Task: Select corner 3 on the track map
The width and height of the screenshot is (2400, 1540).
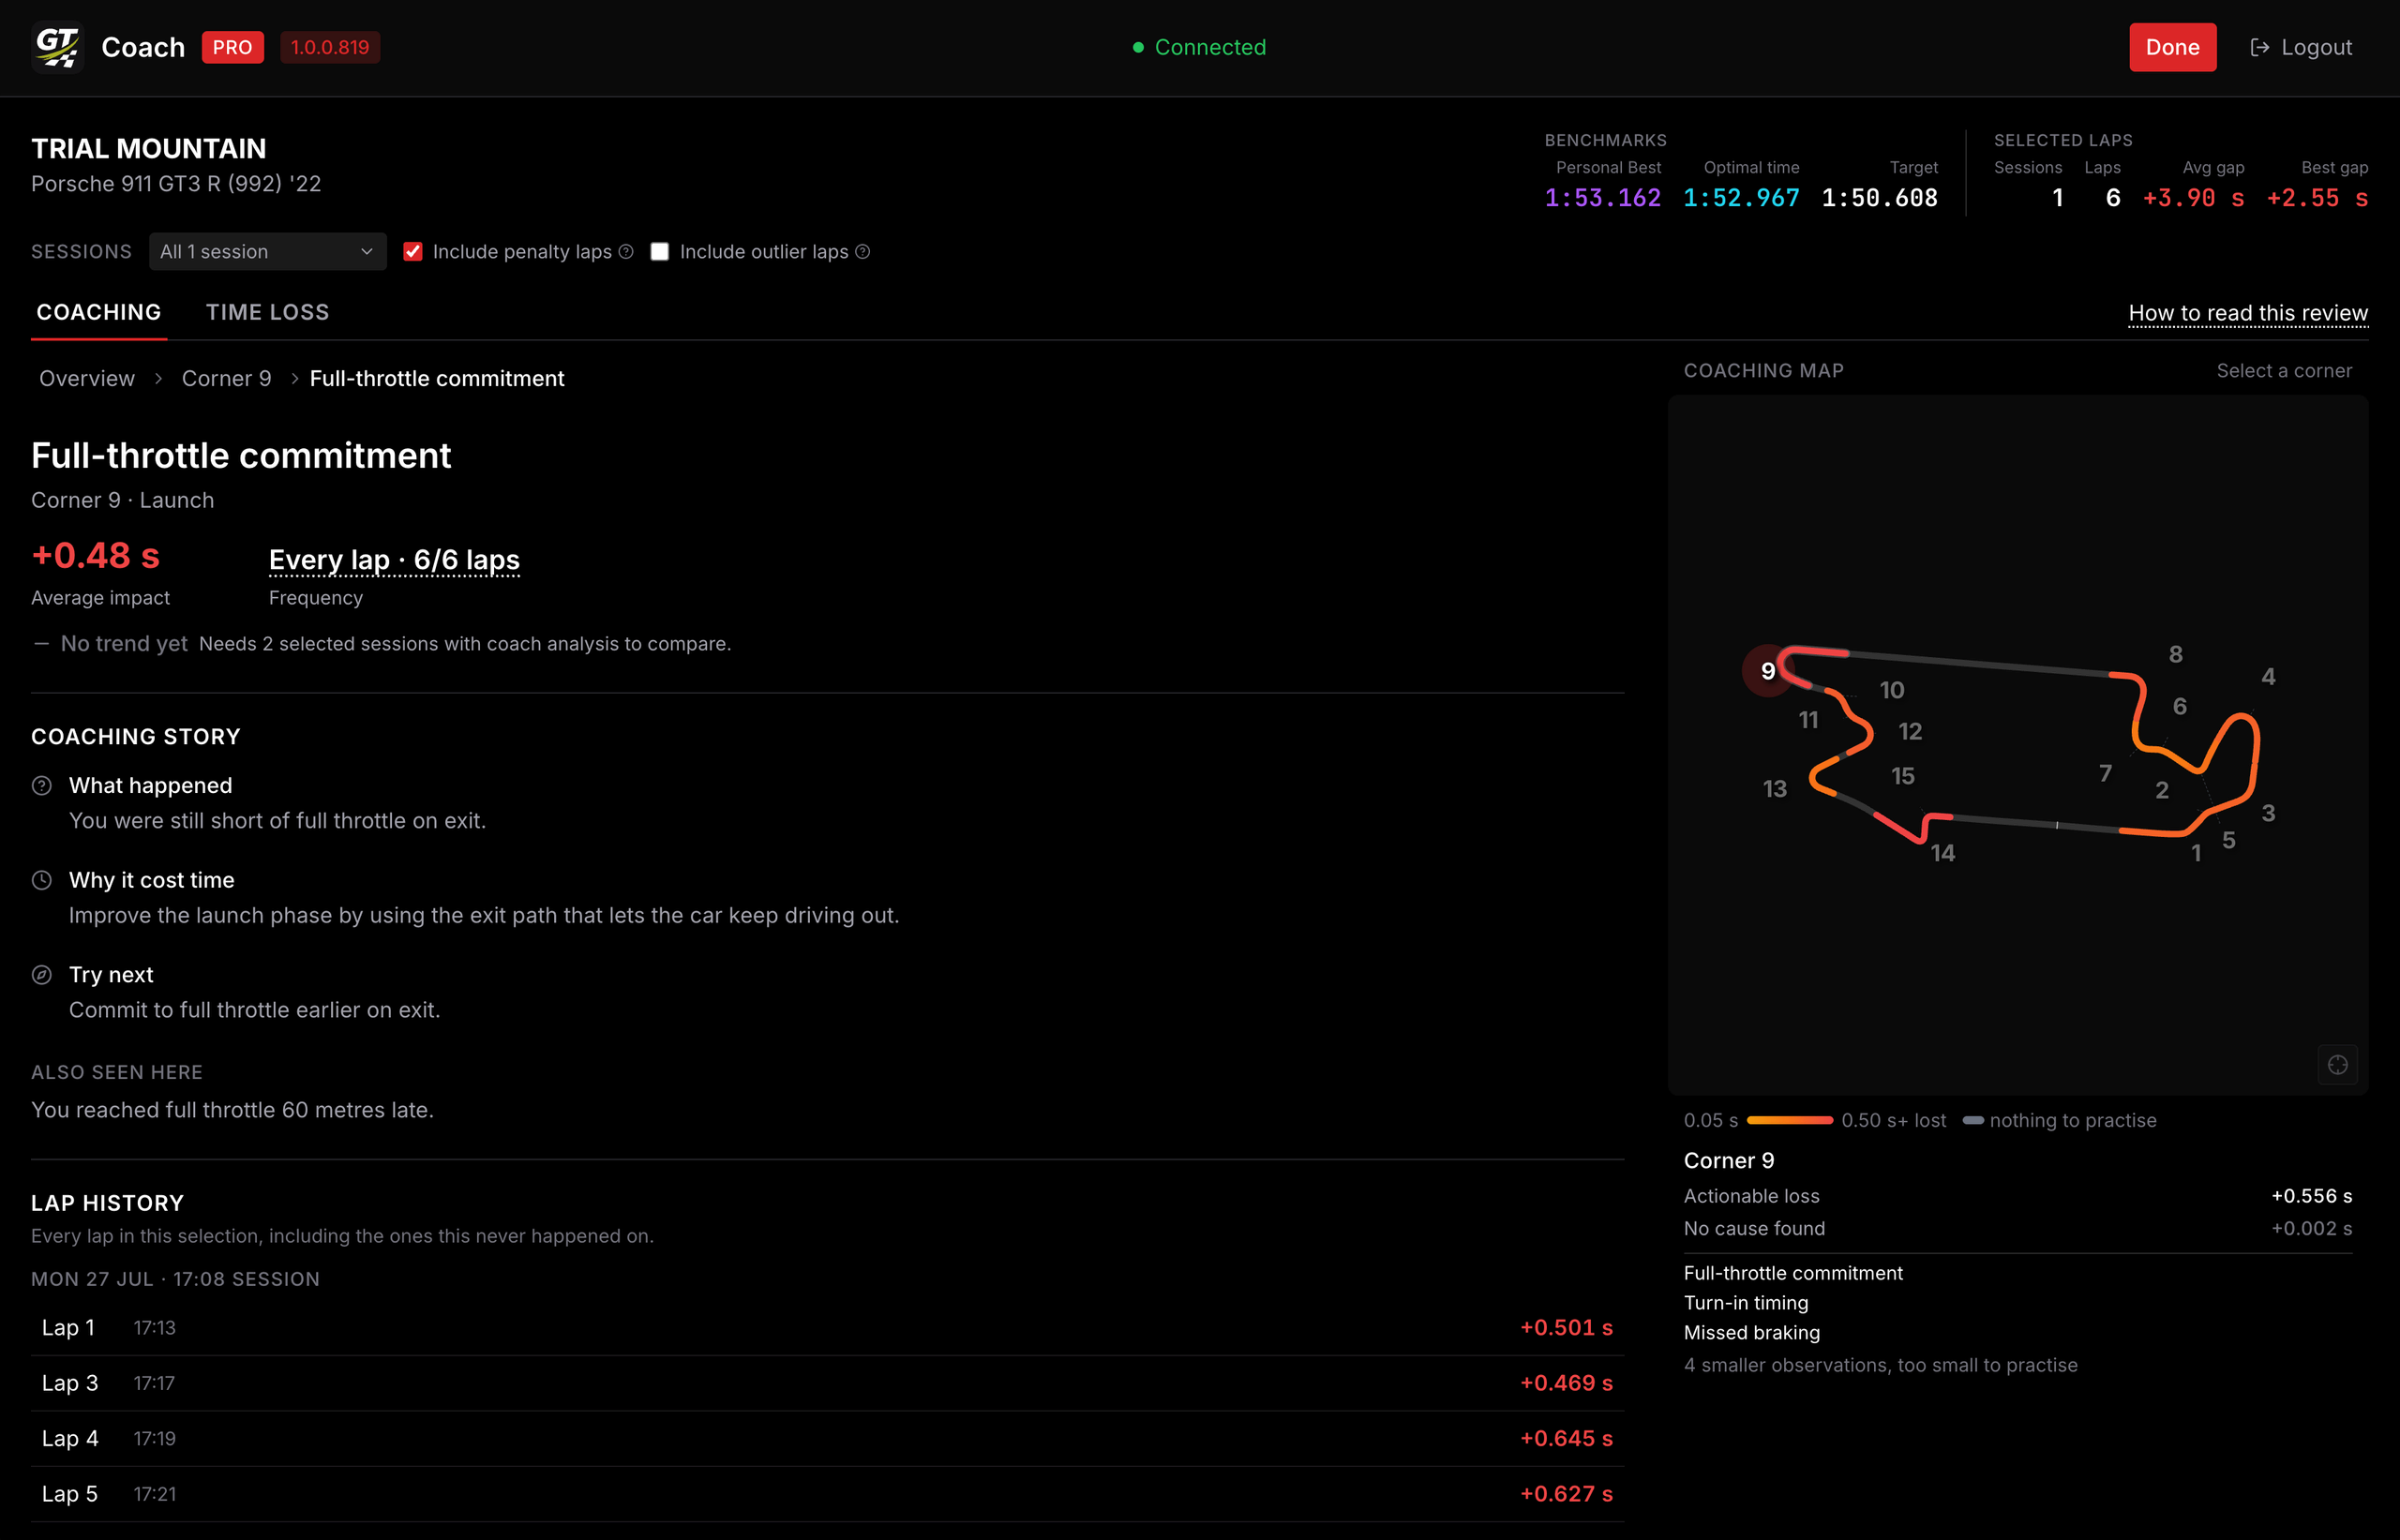Action: click(x=2269, y=813)
